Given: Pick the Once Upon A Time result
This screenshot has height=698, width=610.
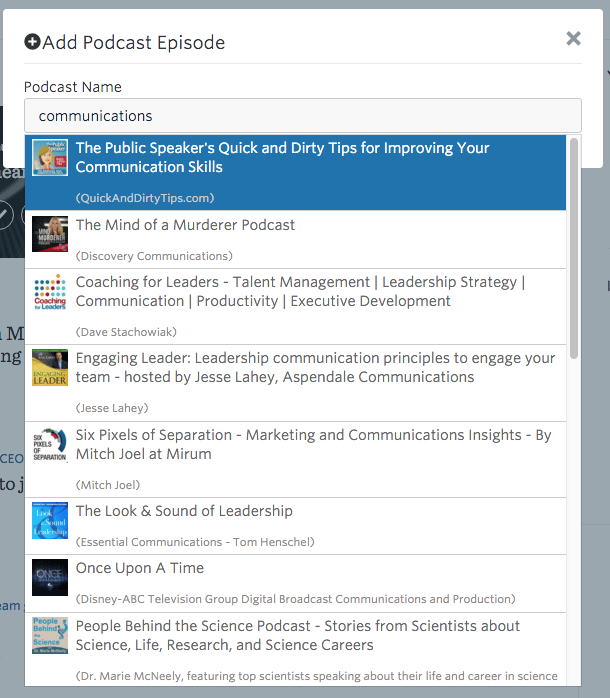Looking at the screenshot, I should [x=295, y=583].
